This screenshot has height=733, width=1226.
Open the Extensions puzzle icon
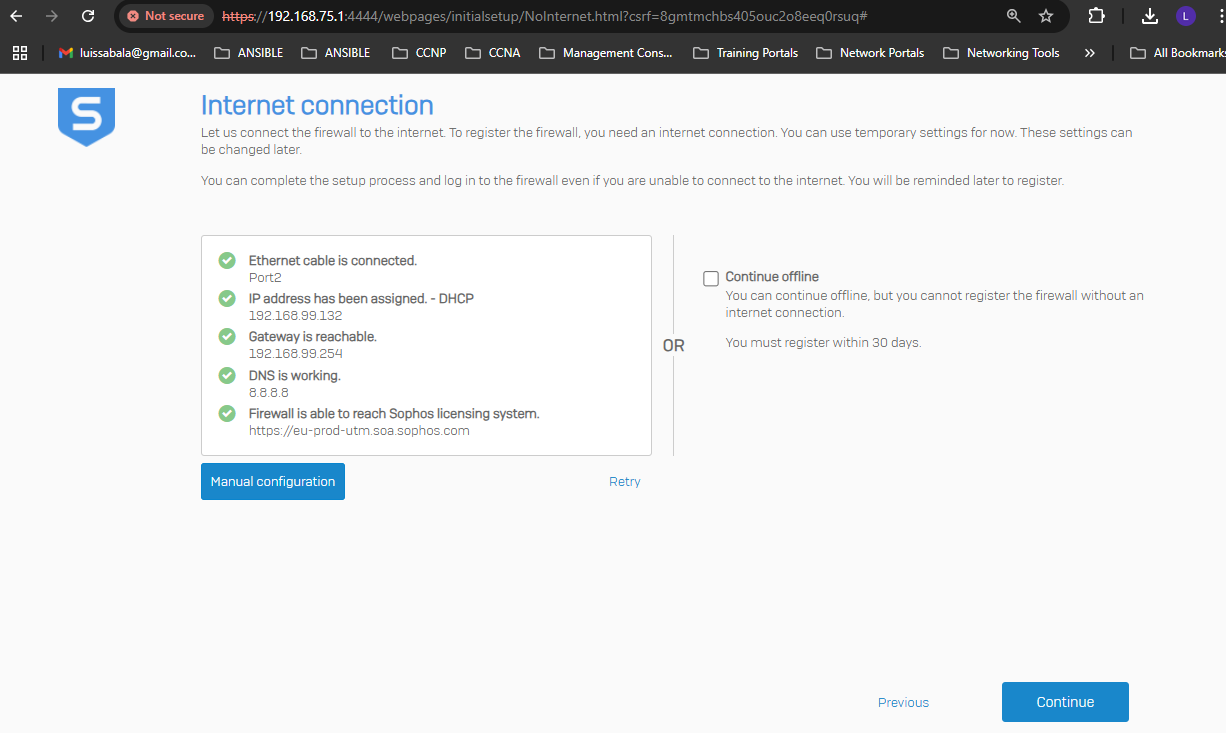tap(1097, 16)
